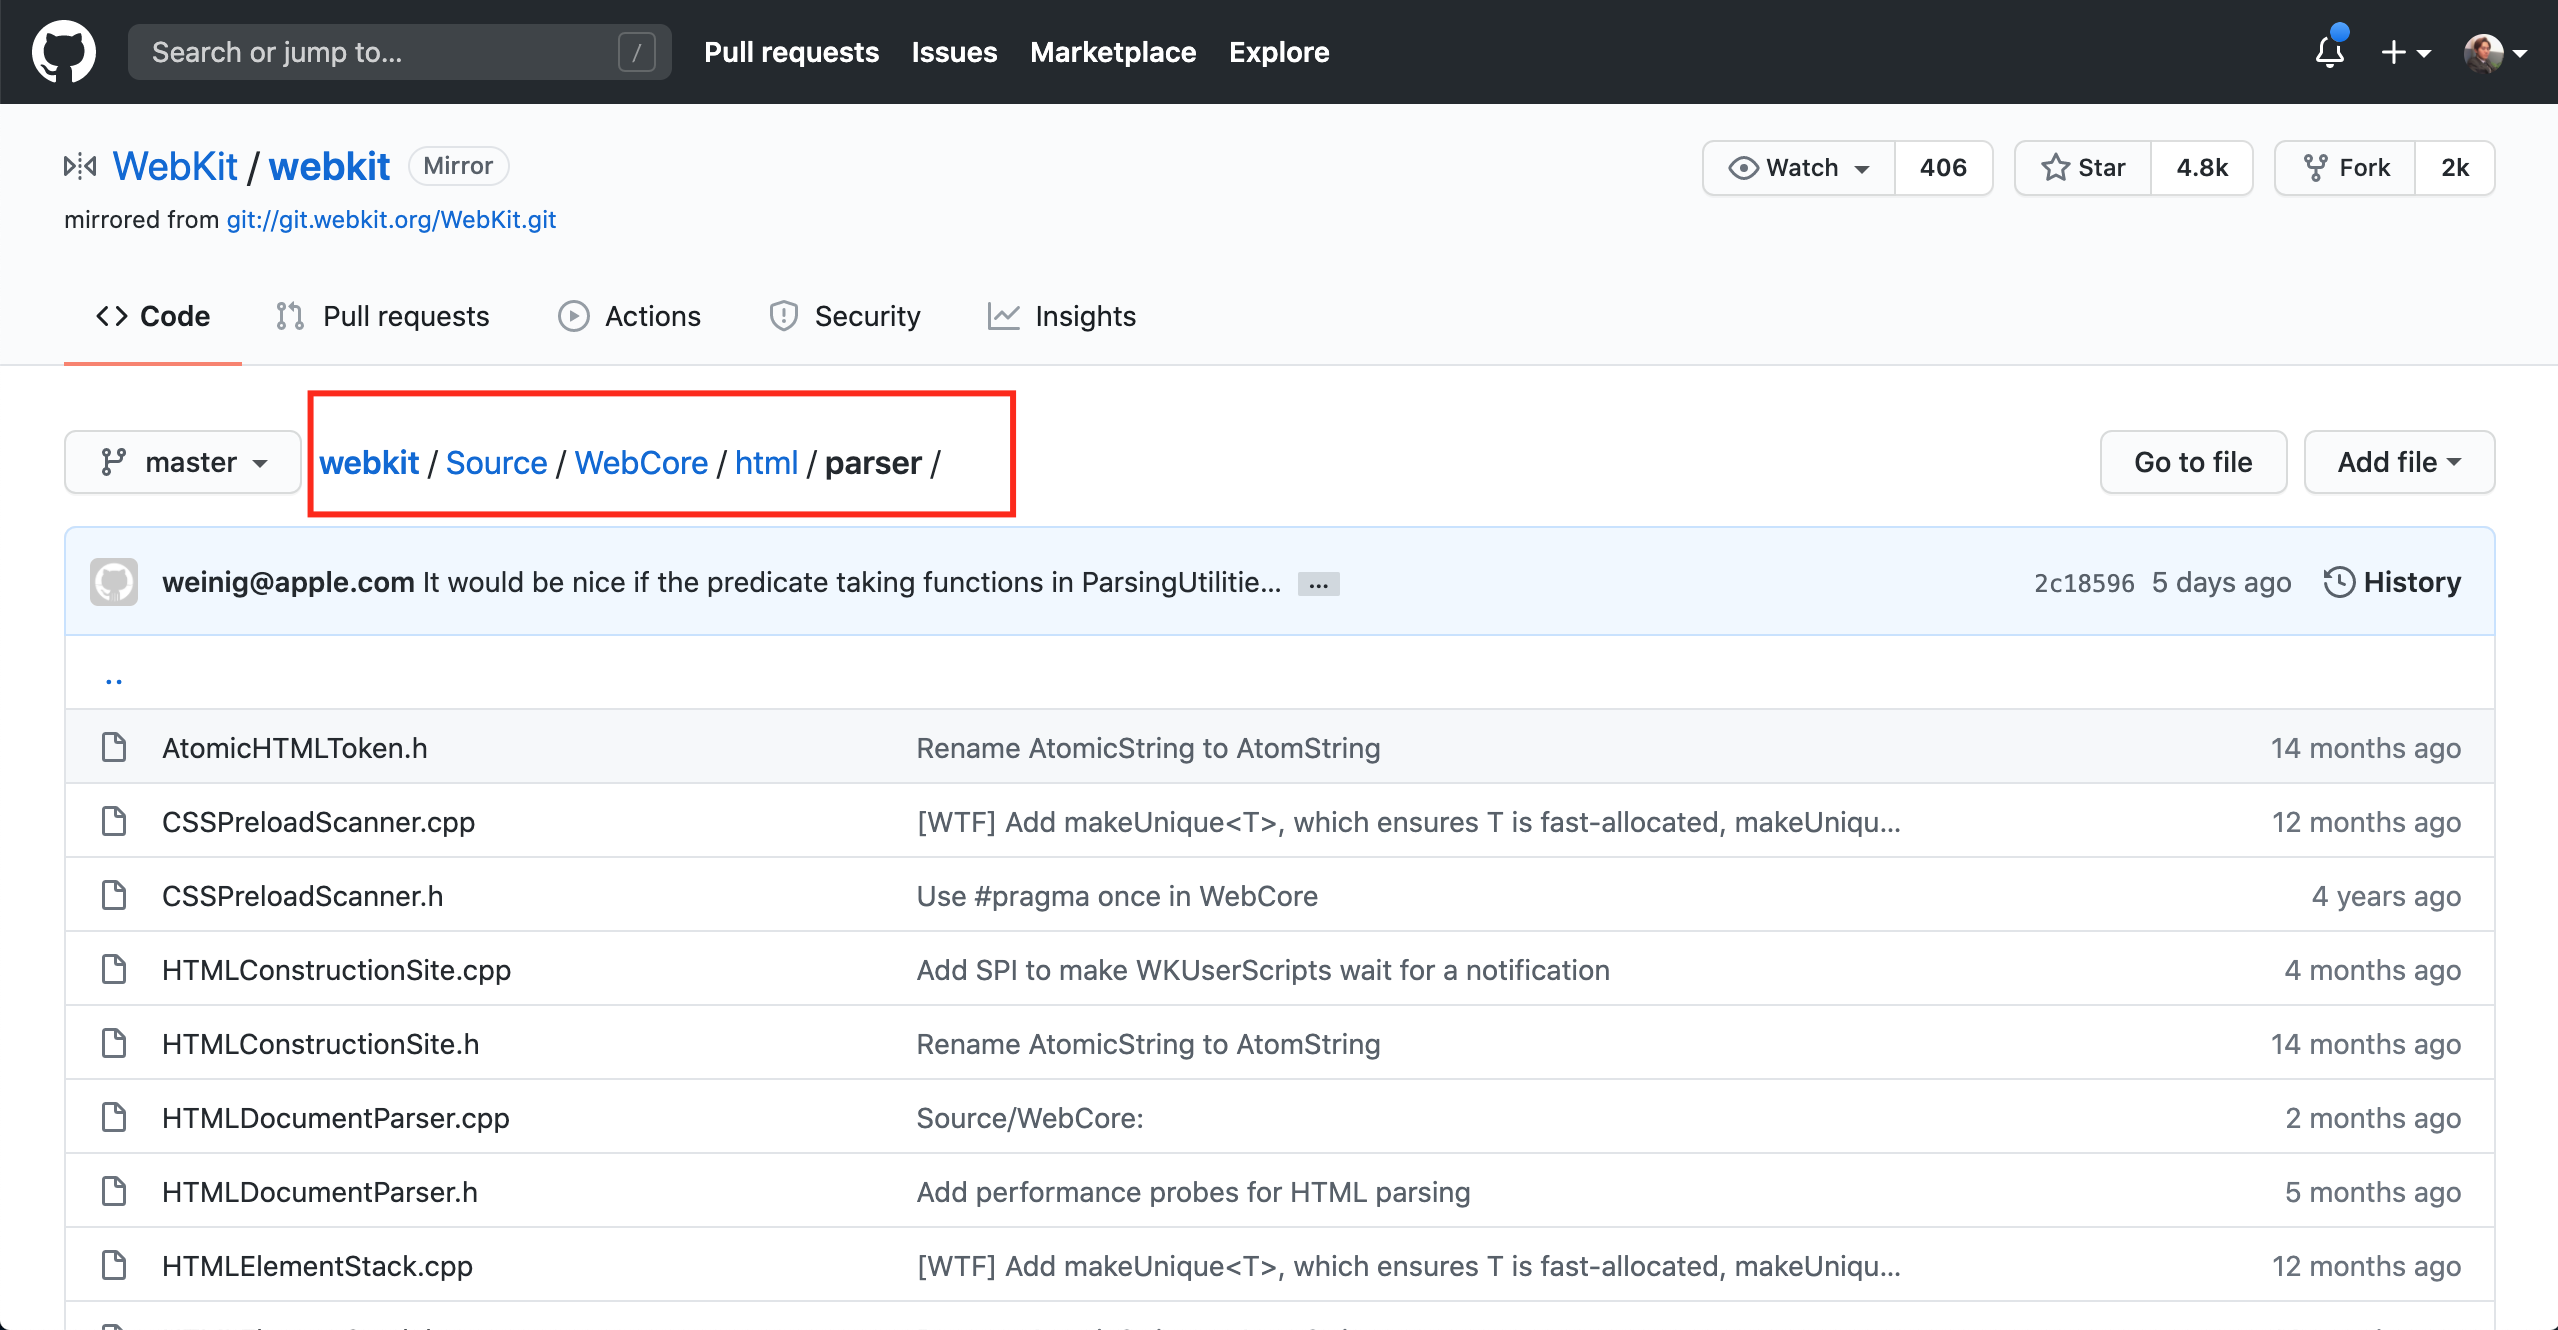This screenshot has height=1330, width=2558.
Task: Click the Fork button
Action: click(x=2346, y=167)
